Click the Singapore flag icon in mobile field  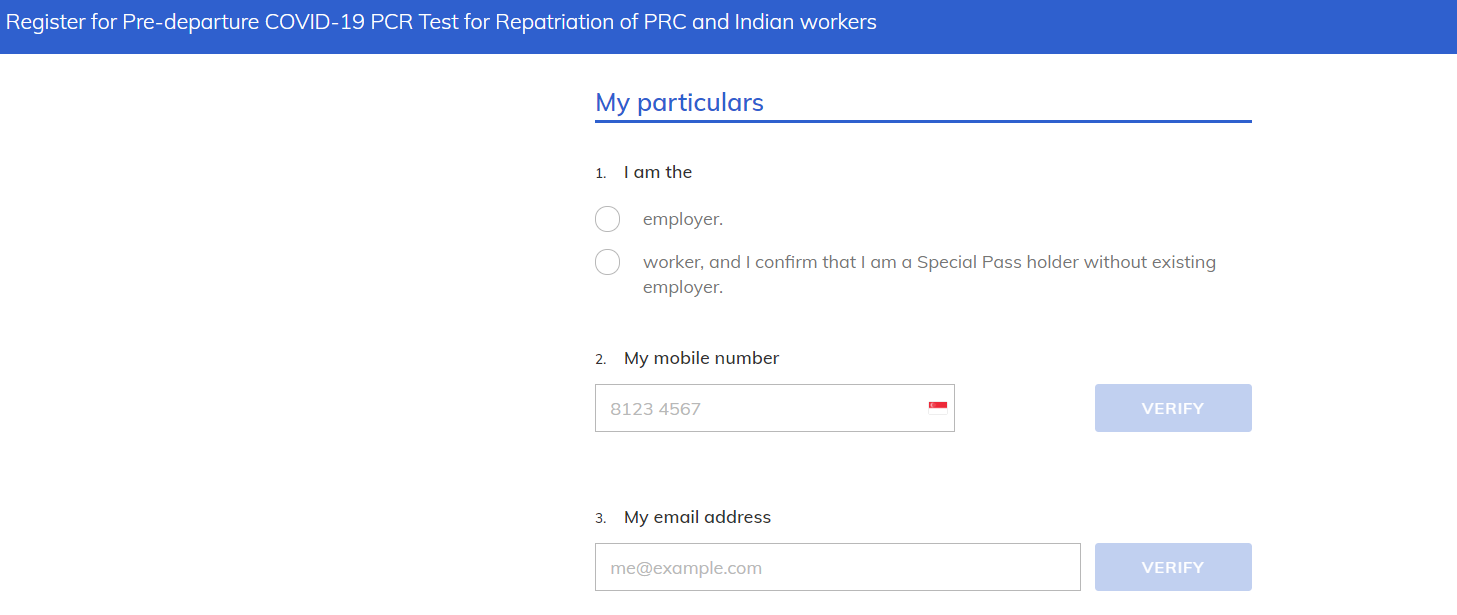[x=938, y=408]
